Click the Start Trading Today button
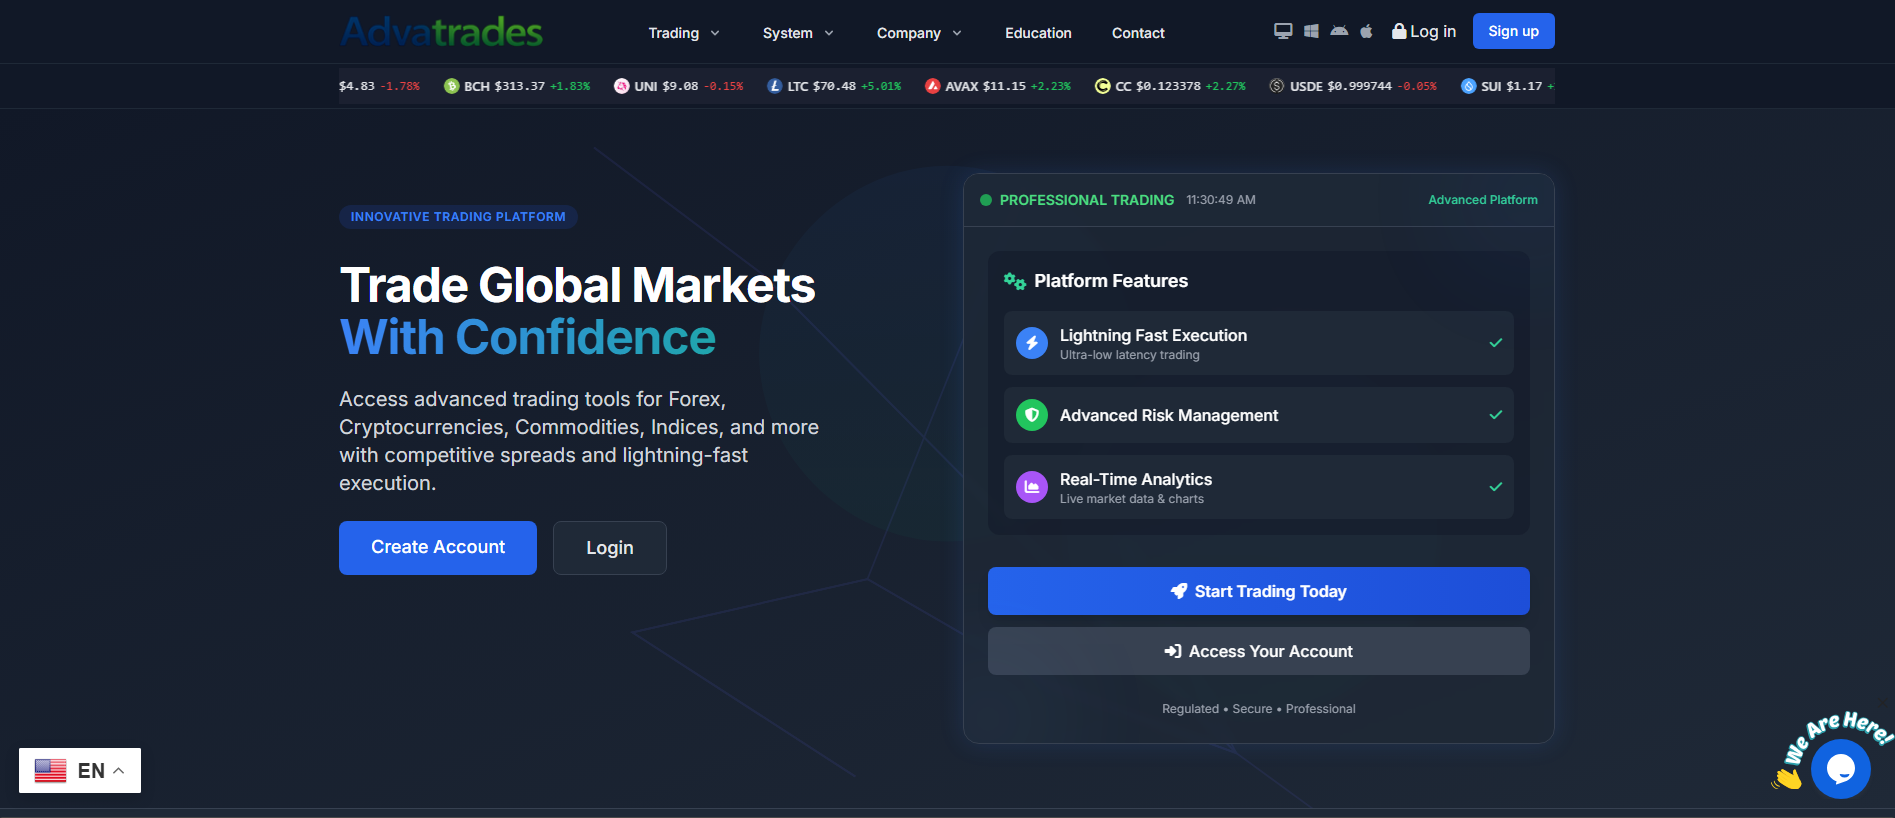 1259,591
